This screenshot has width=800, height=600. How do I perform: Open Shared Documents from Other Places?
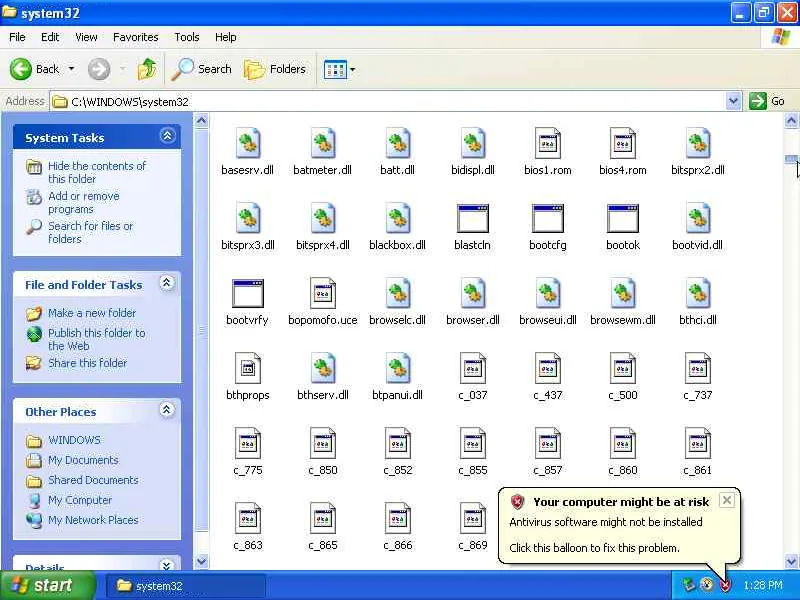pos(93,480)
